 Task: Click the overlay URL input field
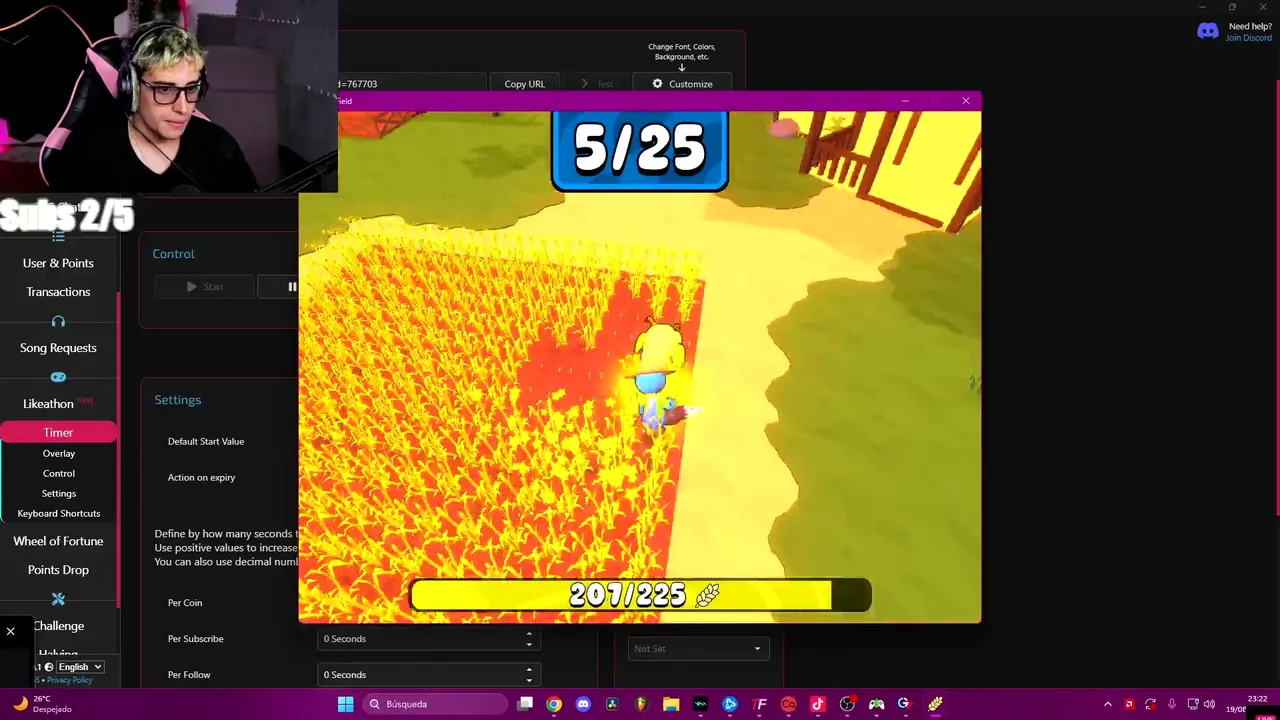pyautogui.click(x=410, y=84)
